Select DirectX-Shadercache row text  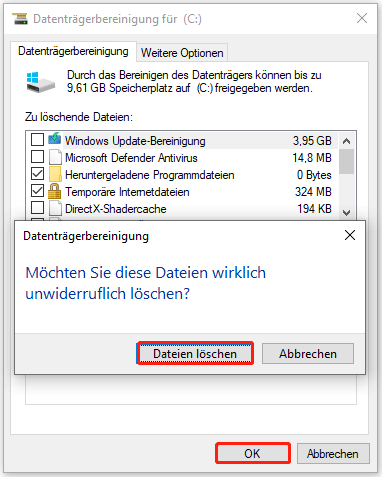[x=116, y=209]
